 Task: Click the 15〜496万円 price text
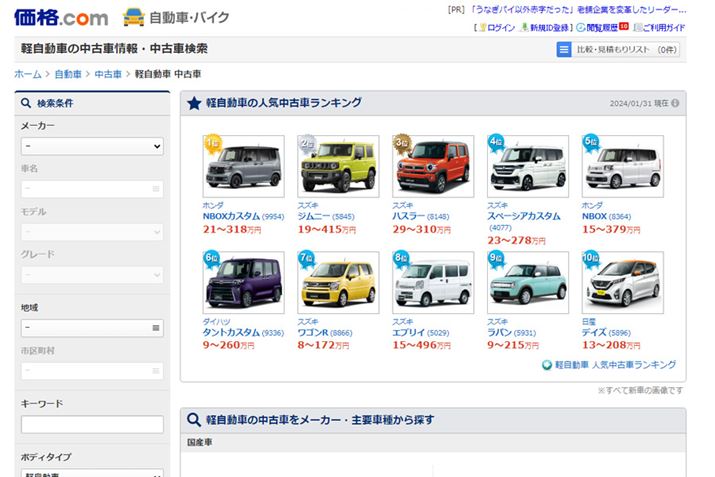pyautogui.click(x=422, y=345)
